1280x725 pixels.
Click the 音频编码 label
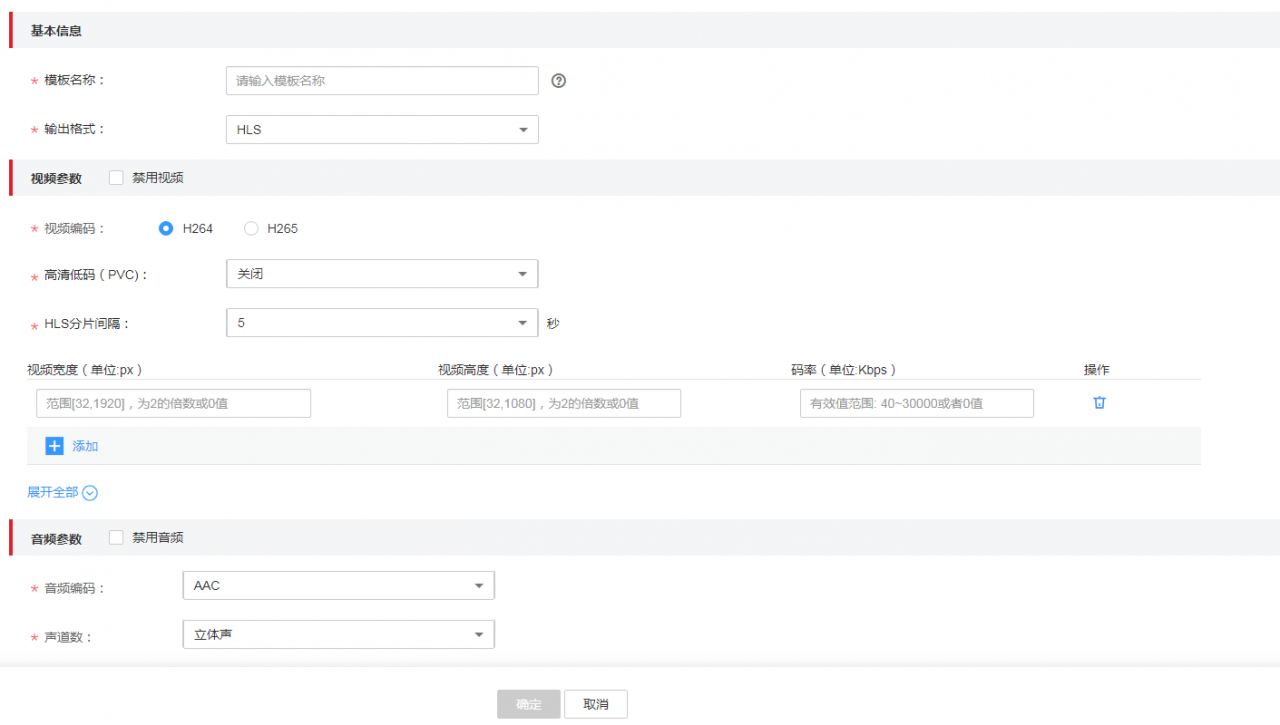tap(75, 588)
